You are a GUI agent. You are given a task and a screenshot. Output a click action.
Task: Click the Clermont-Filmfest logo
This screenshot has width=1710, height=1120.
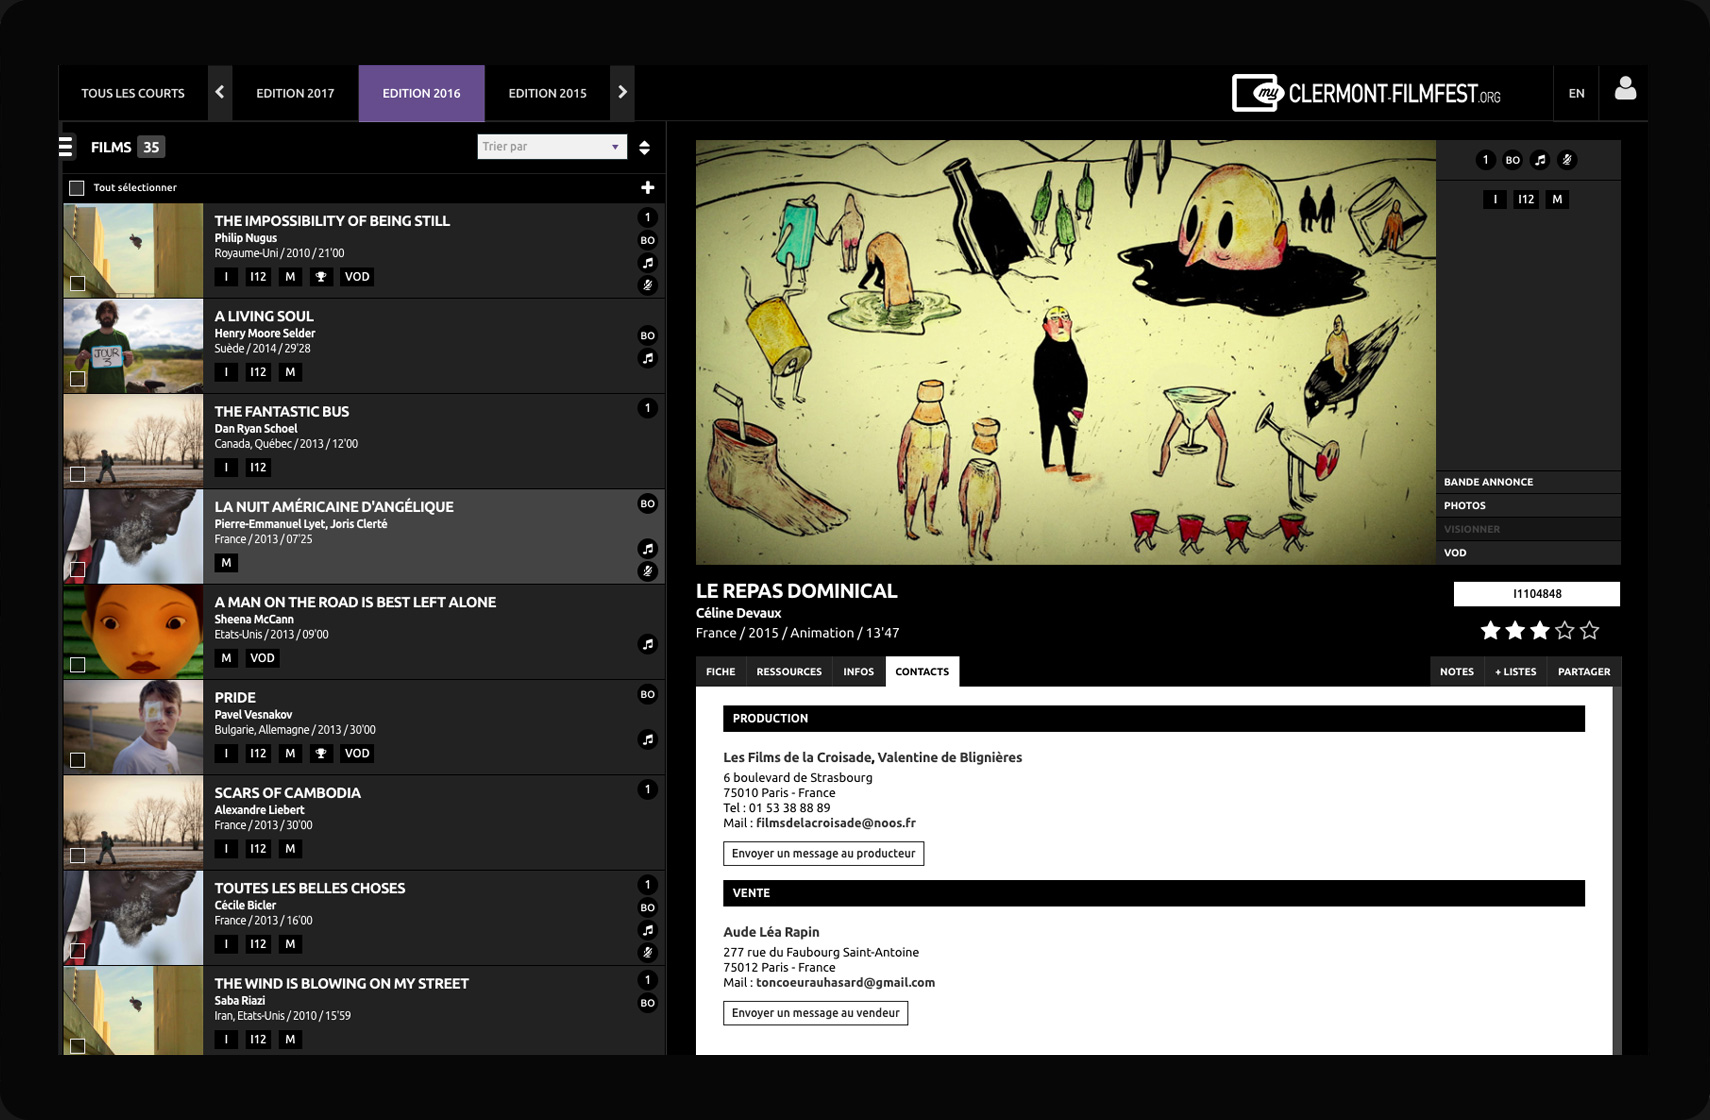[1366, 94]
